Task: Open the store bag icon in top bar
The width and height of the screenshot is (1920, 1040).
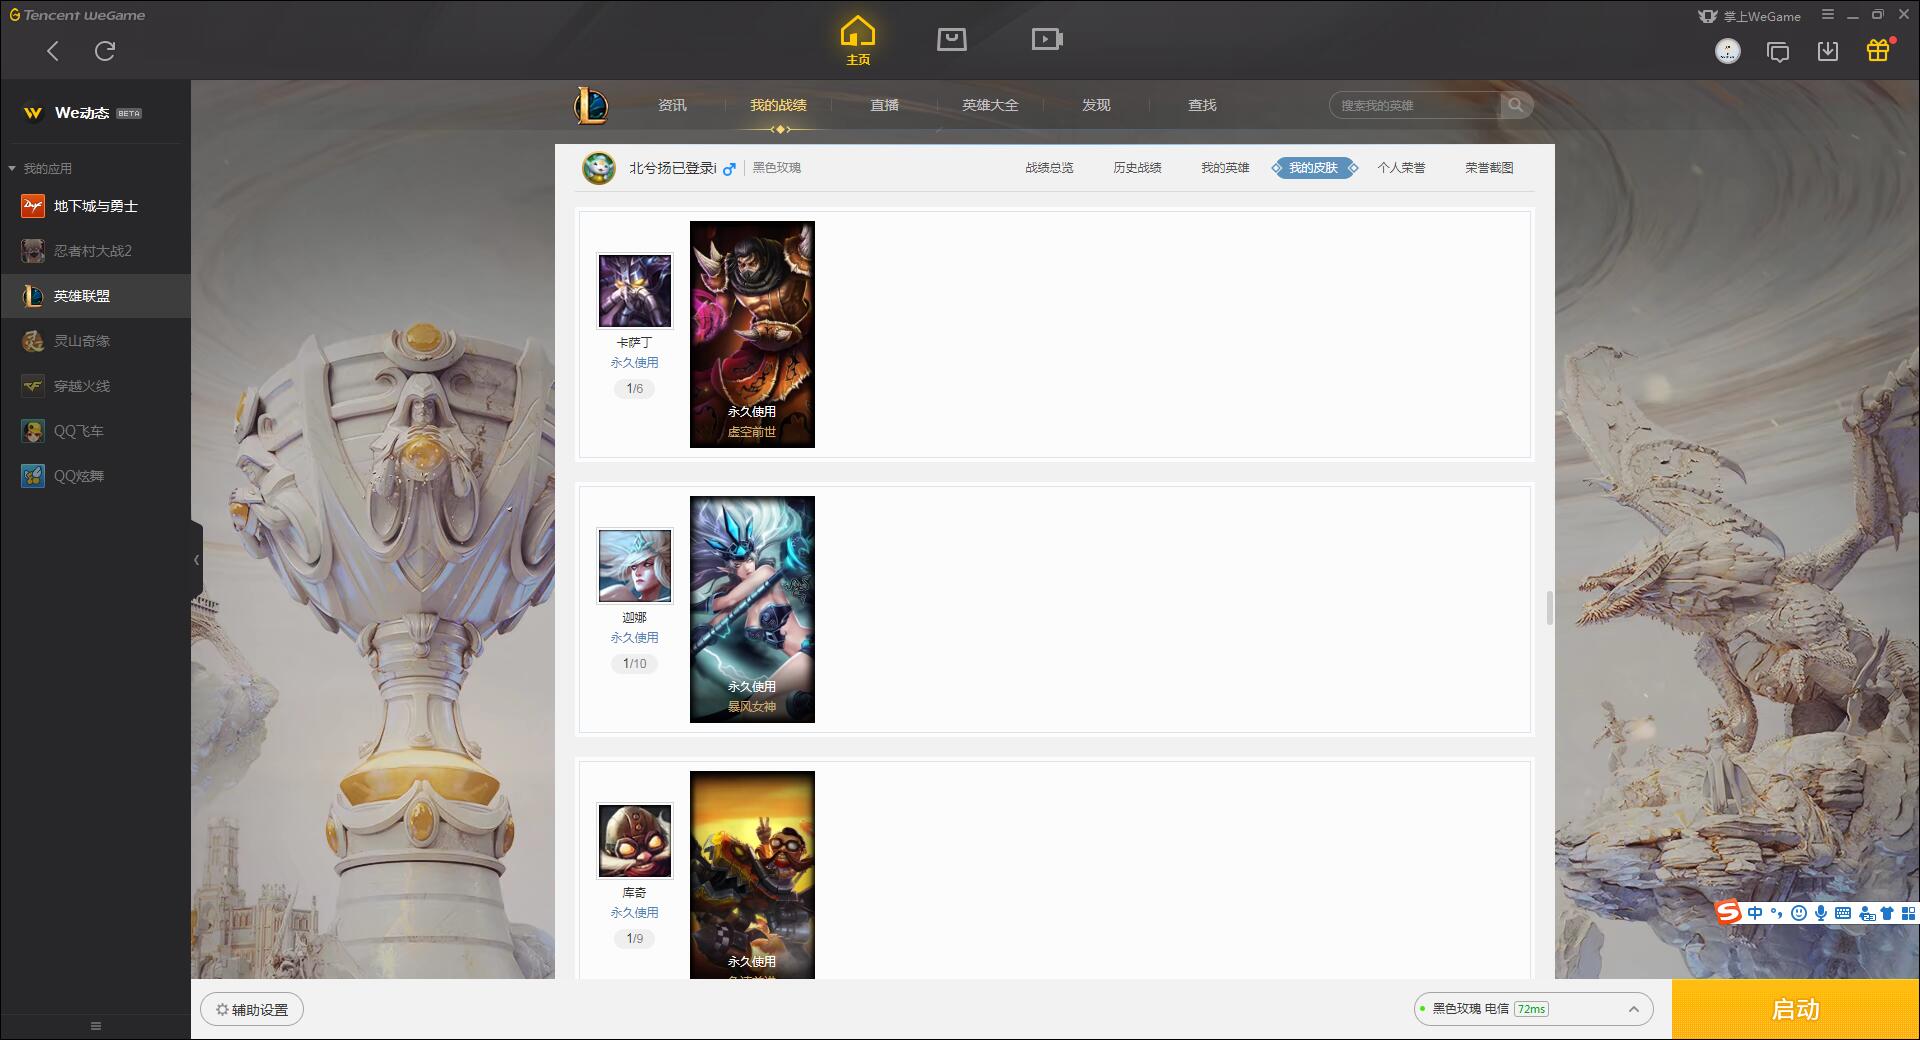Action: coord(952,39)
